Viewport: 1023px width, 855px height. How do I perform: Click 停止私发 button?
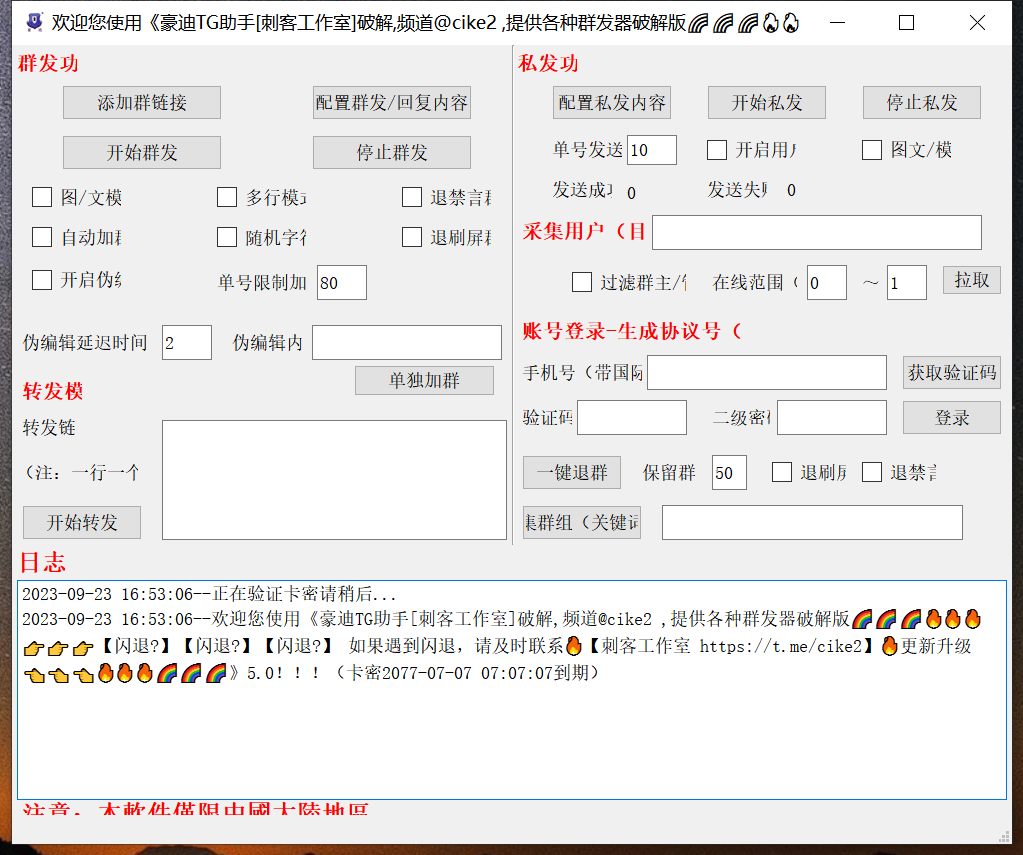921,102
